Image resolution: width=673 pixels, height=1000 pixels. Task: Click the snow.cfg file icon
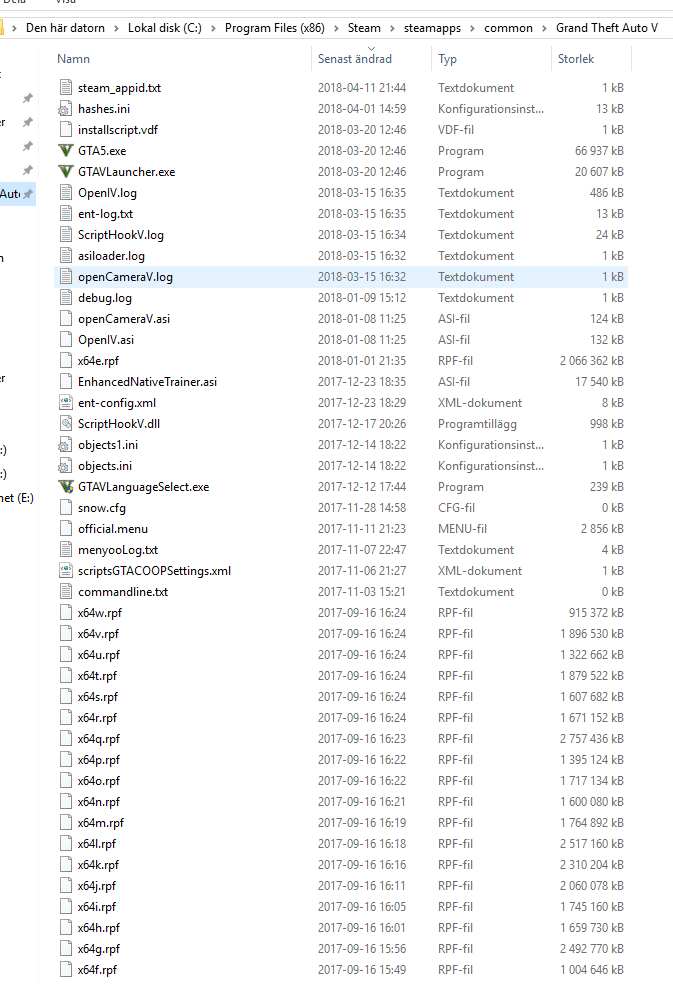(65, 508)
